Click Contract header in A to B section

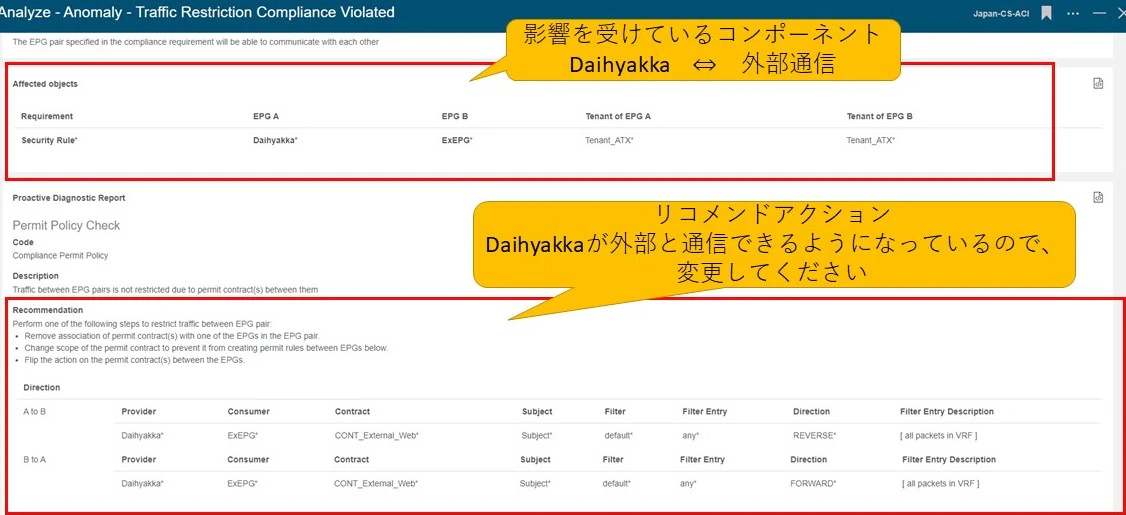tap(352, 412)
